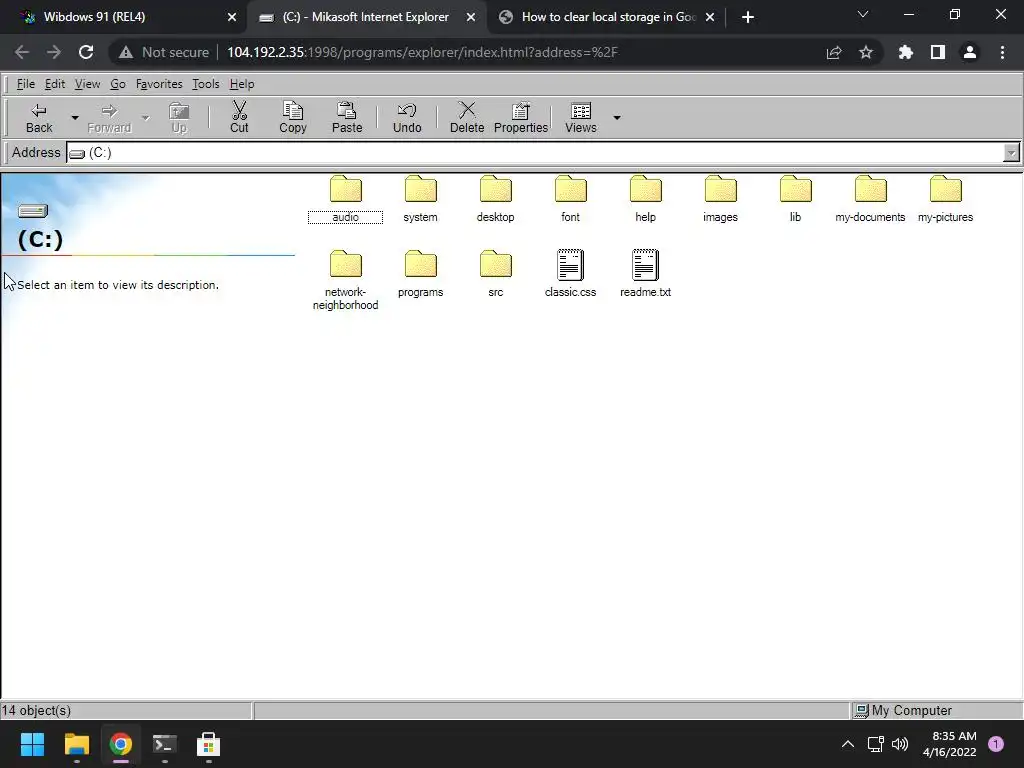Open Microsoft Store from taskbar
Viewport: 1024px width, 768px height.
tap(208, 744)
